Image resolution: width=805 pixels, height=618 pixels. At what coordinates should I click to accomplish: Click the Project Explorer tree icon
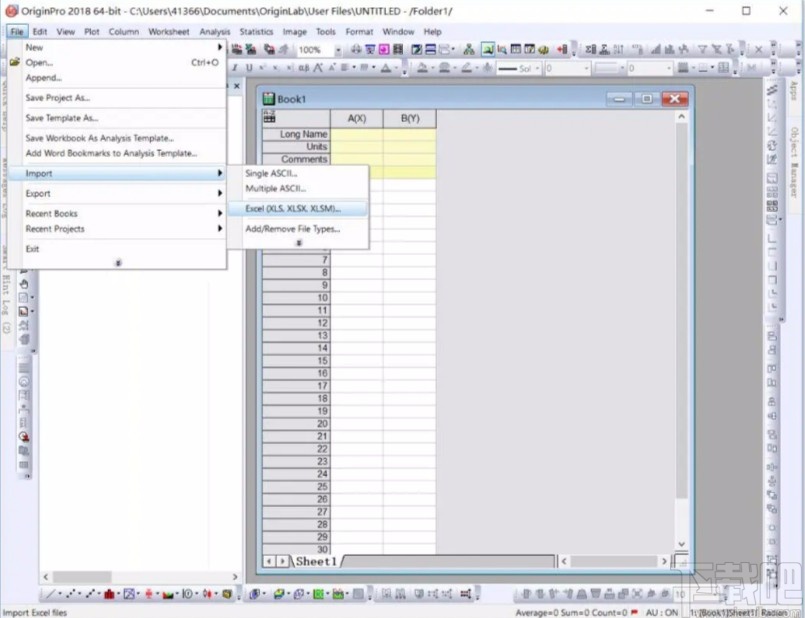pyautogui.click(x=468, y=49)
